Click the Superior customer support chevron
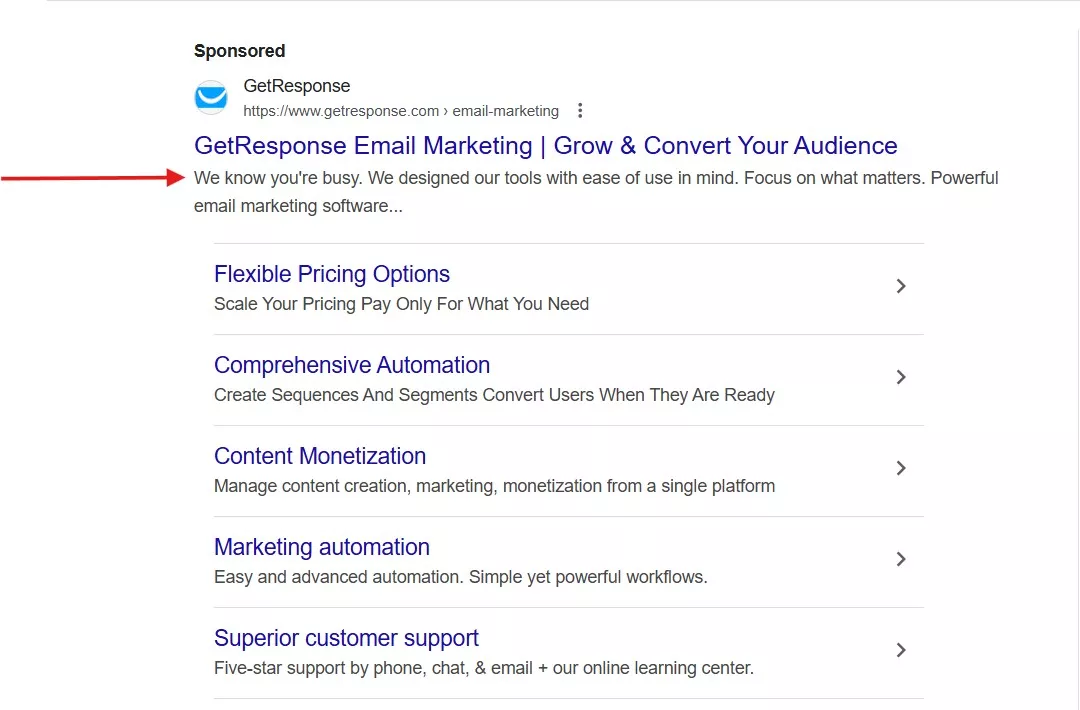Screen dimensions: 1080x710 [901, 650]
